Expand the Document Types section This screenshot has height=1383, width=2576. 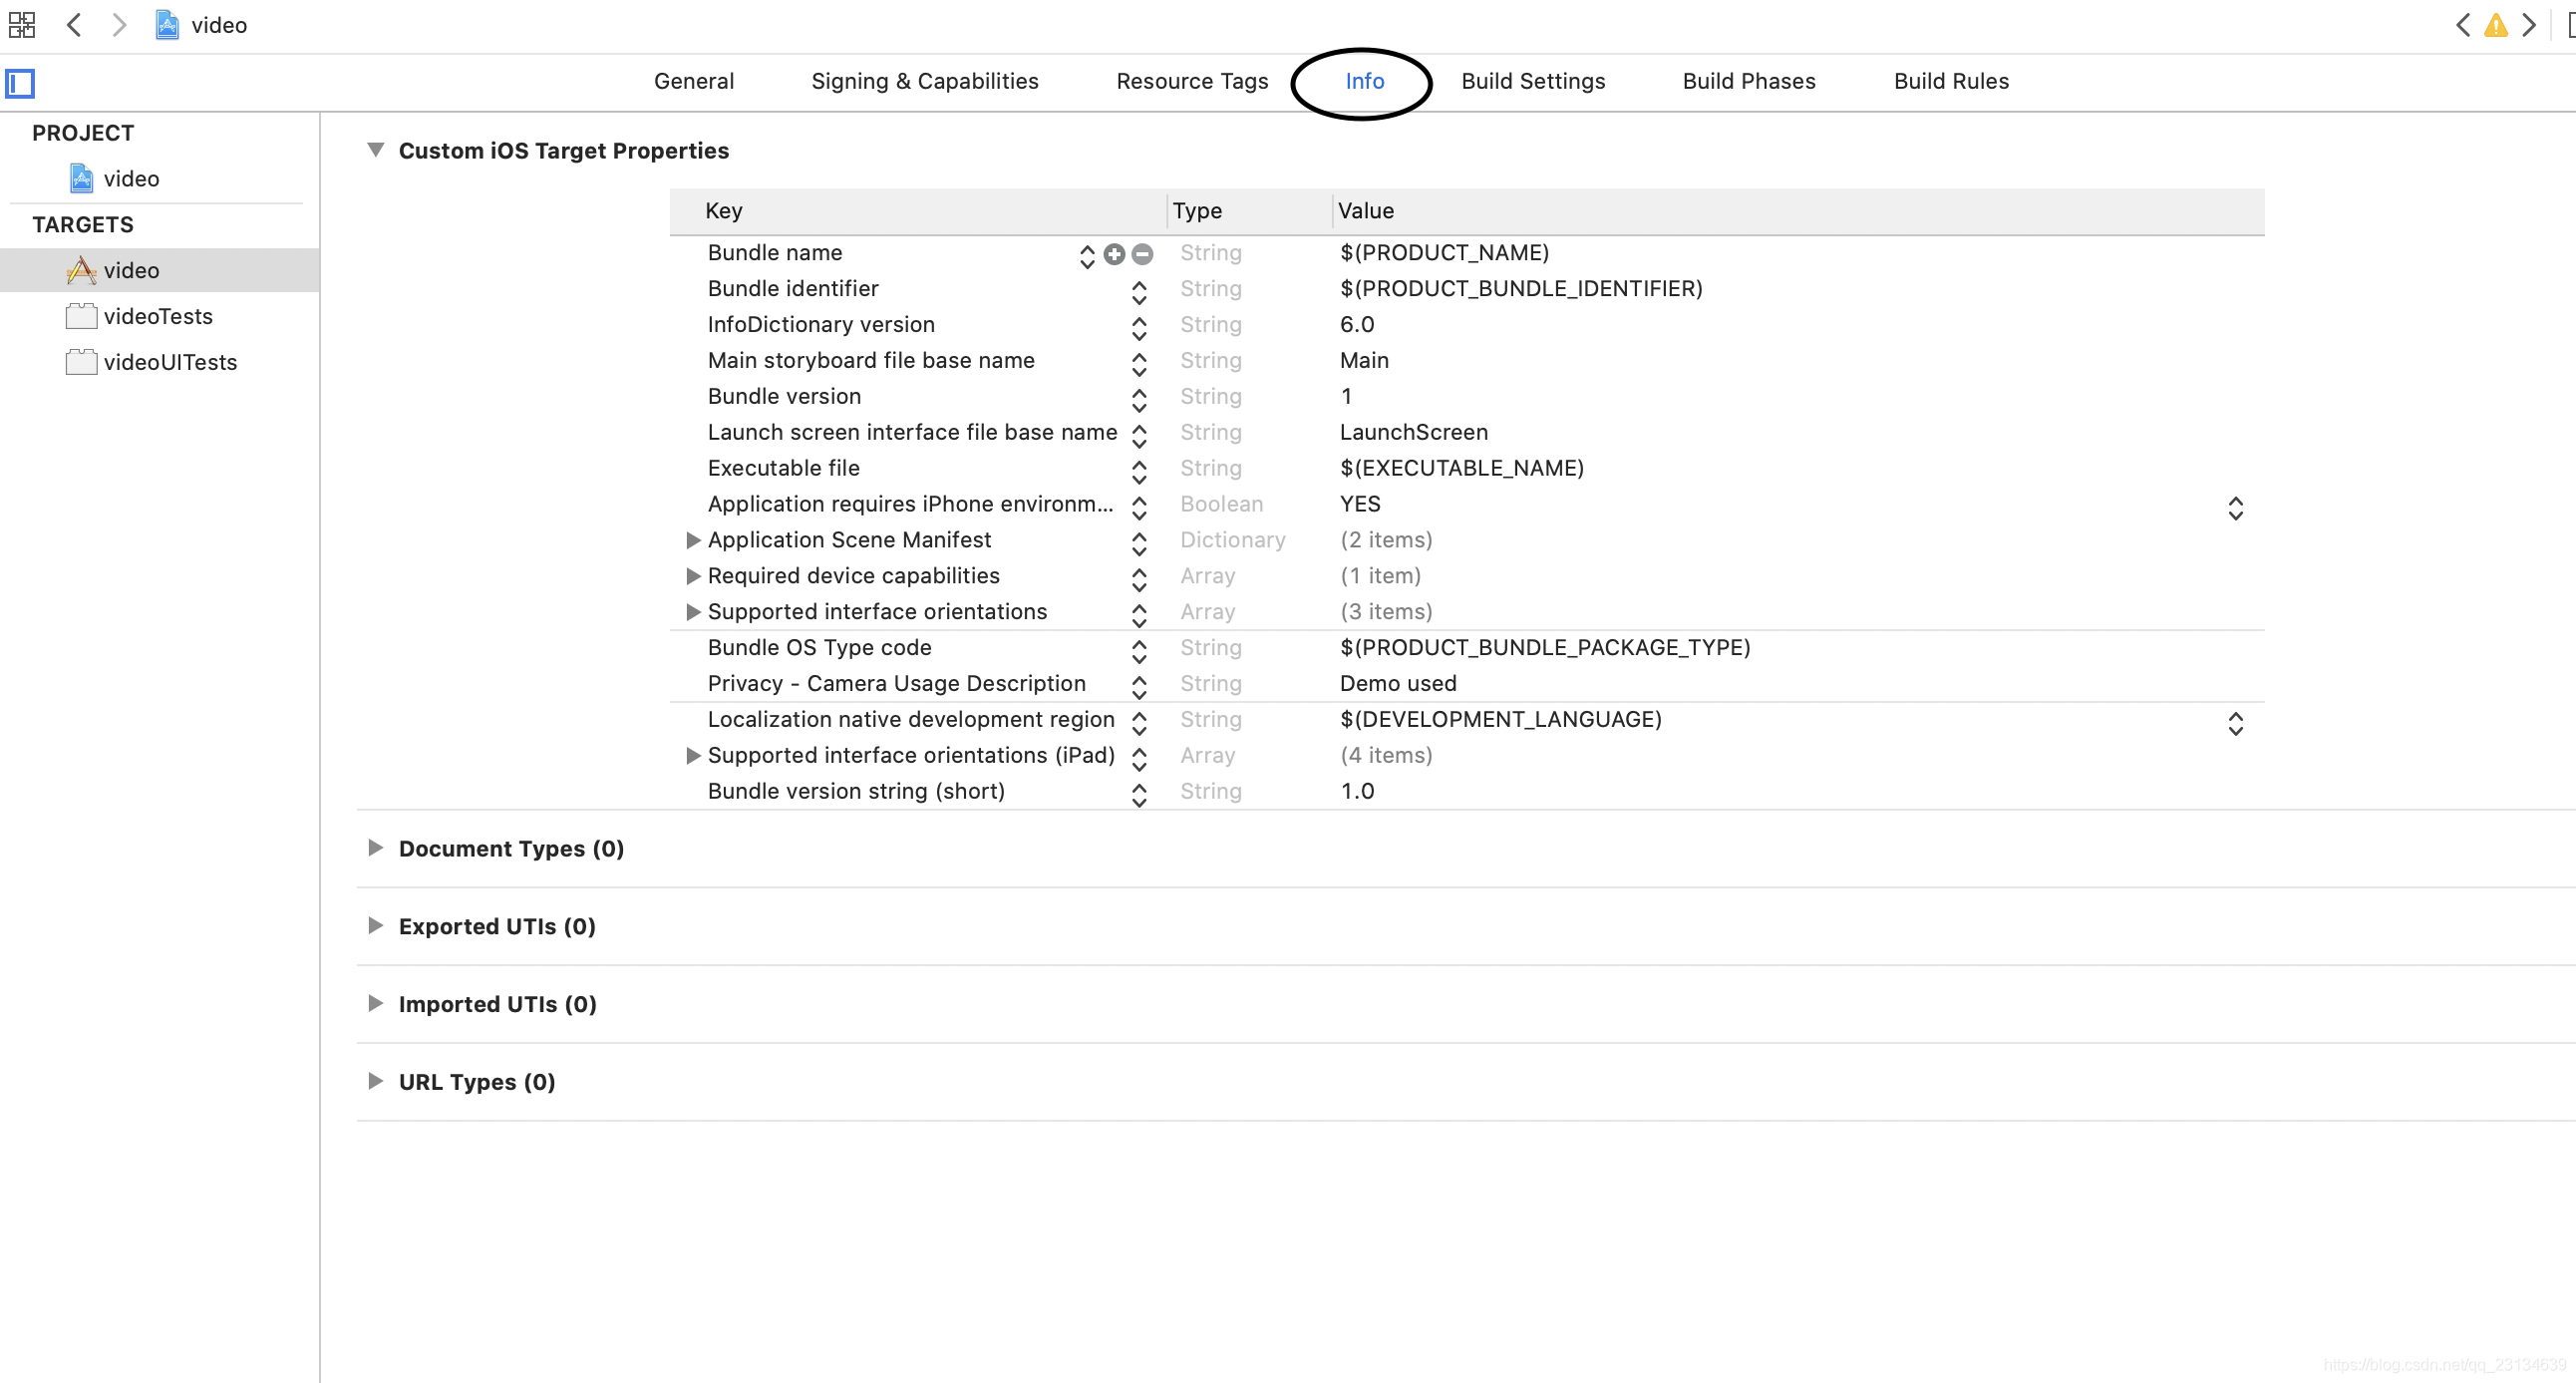[373, 849]
